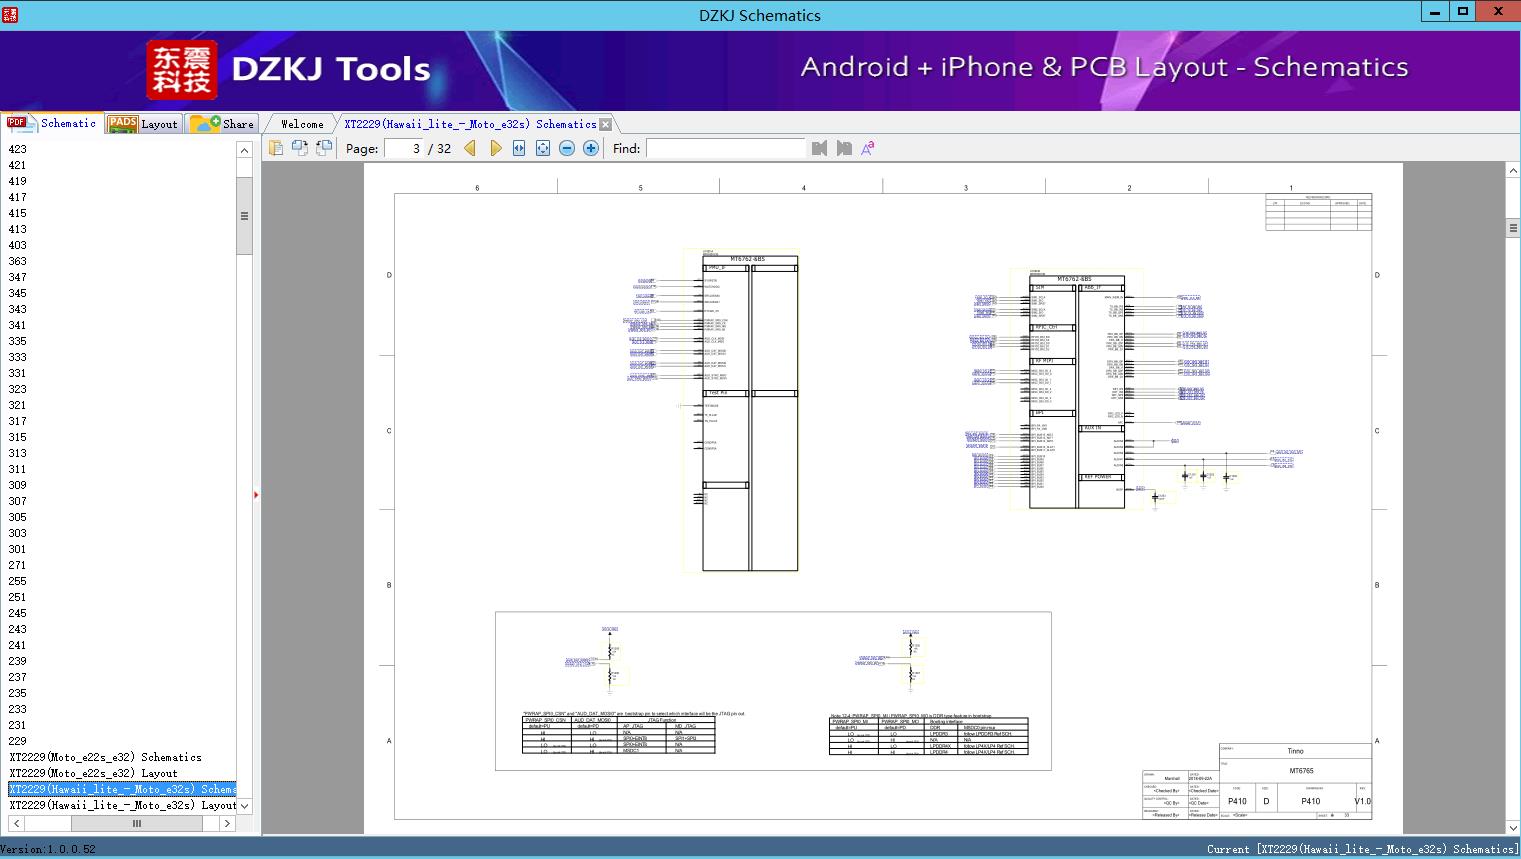Go to the next page arrow
The height and width of the screenshot is (859, 1521).
pos(495,148)
